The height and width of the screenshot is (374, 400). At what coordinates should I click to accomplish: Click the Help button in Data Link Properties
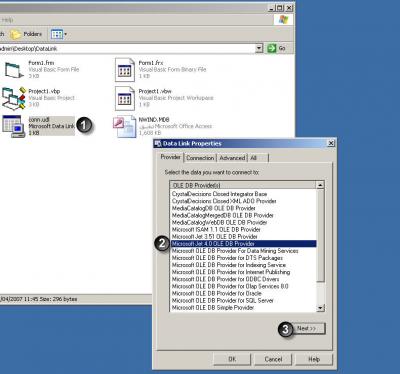(x=314, y=359)
